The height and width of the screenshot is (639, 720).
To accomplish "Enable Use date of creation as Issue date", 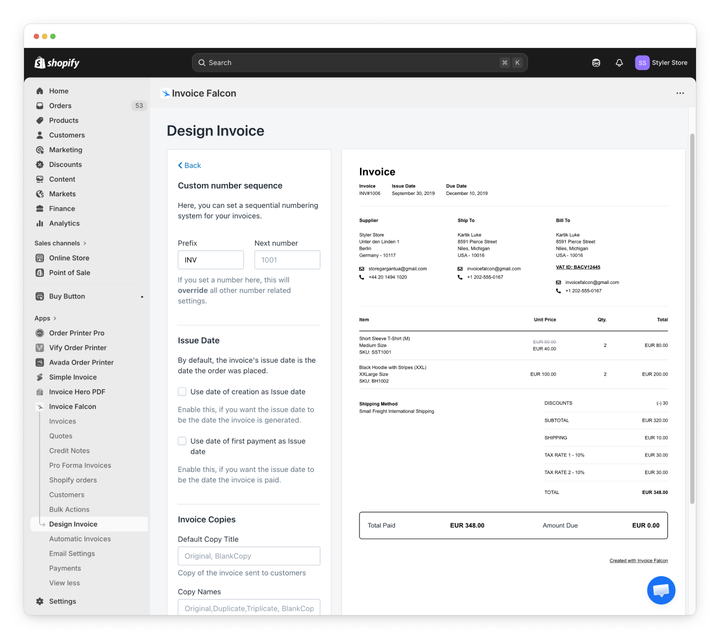I will tap(182, 392).
